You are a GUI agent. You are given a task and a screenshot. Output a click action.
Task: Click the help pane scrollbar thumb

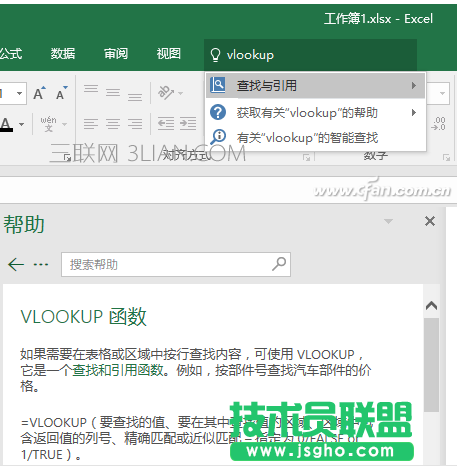click(x=431, y=365)
